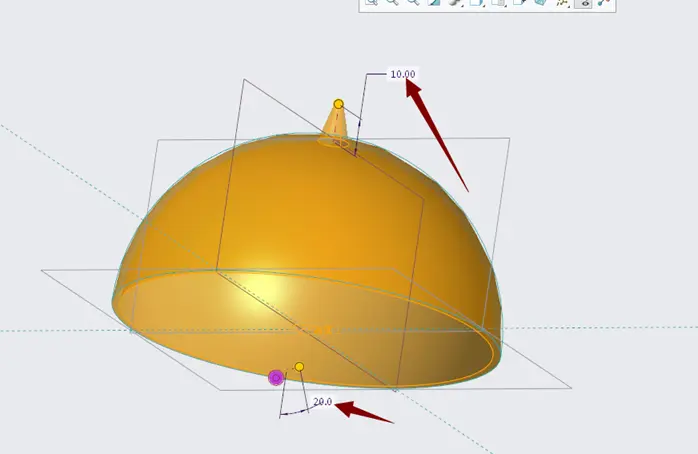The height and width of the screenshot is (454, 698).
Task: Select the 20.0 angle dimension value
Action: coord(323,402)
